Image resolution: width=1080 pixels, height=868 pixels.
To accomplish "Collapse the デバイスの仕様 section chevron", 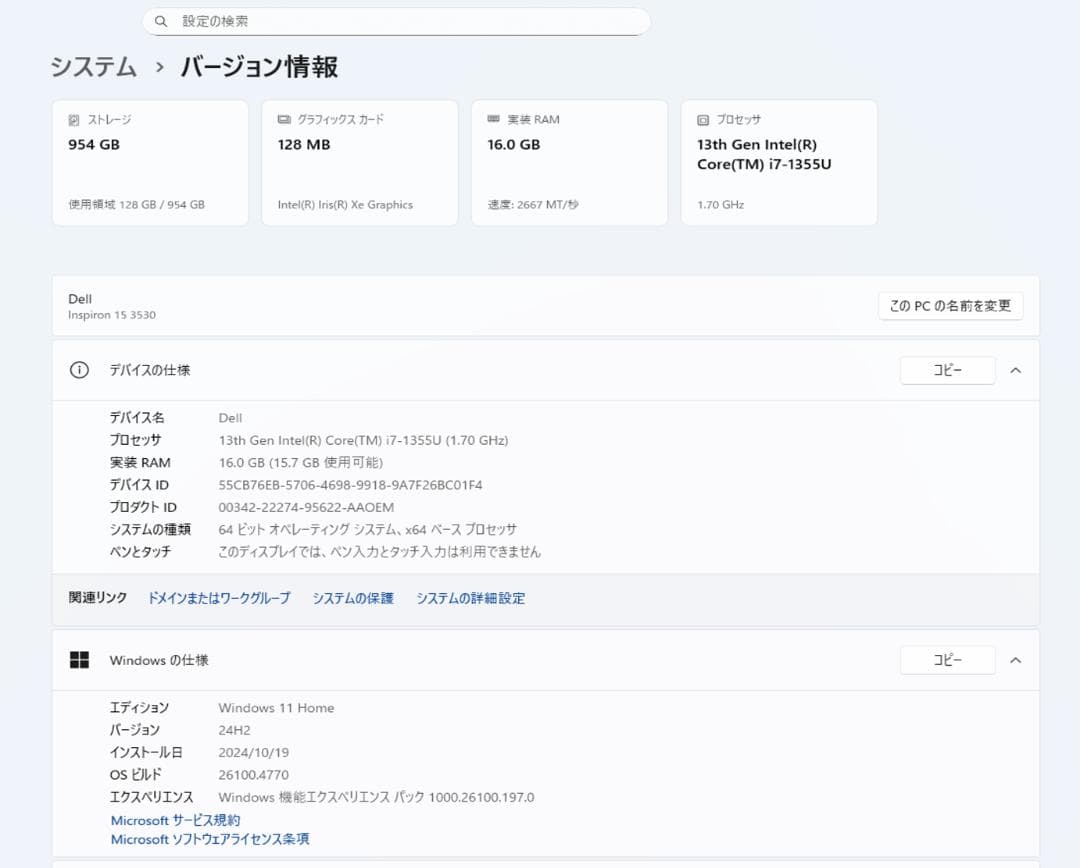I will tap(1016, 370).
